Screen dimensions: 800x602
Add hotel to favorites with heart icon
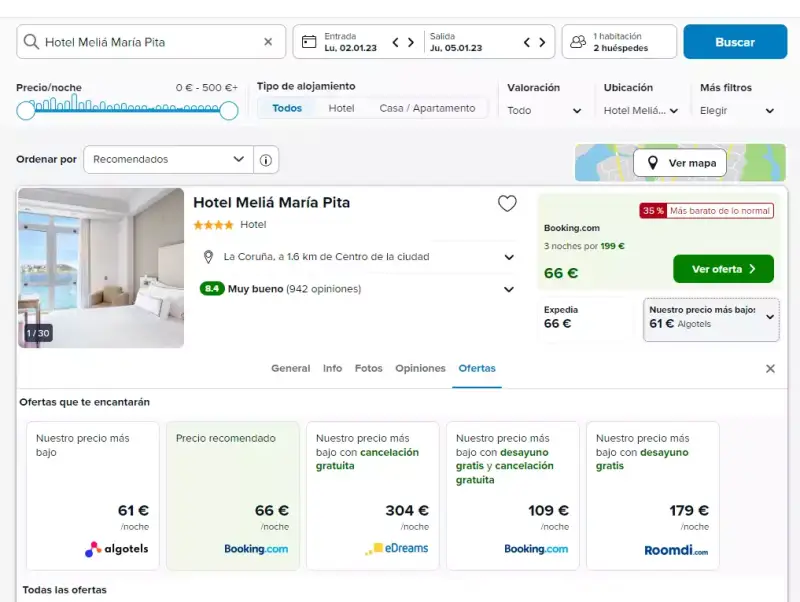[507, 204]
